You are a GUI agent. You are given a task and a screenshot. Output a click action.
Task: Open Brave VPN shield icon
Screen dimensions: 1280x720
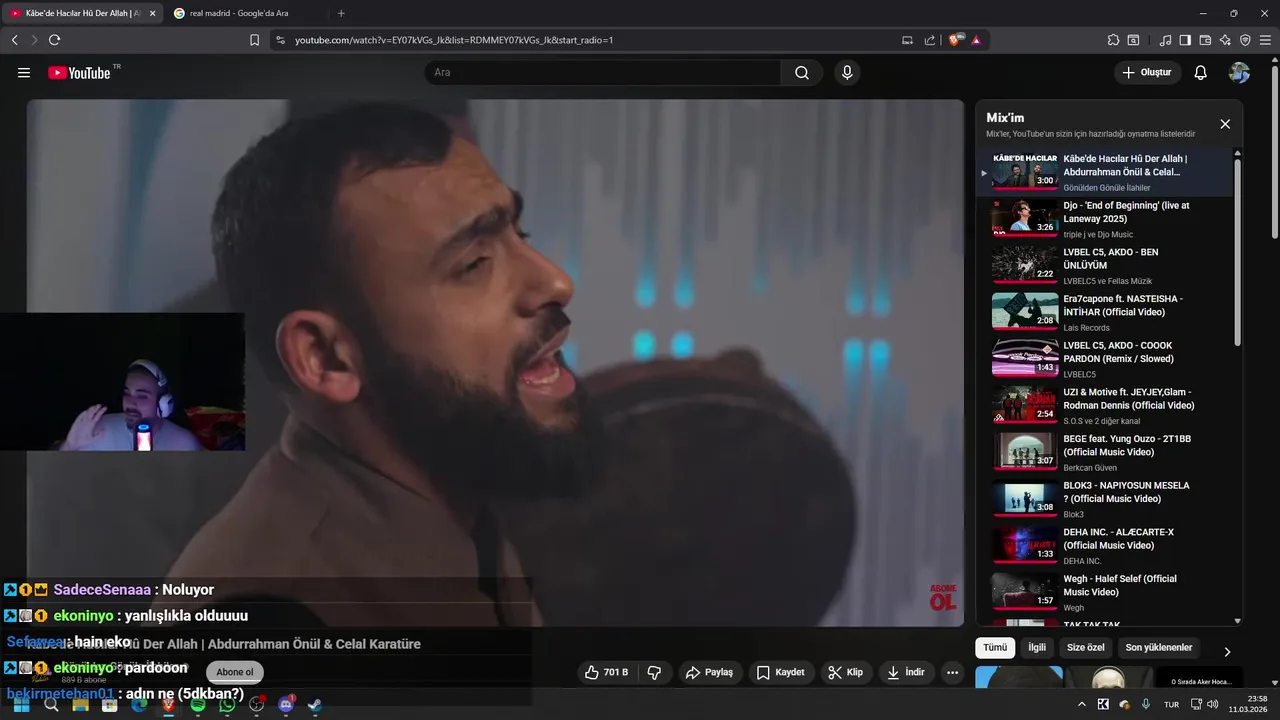[x=1245, y=40]
